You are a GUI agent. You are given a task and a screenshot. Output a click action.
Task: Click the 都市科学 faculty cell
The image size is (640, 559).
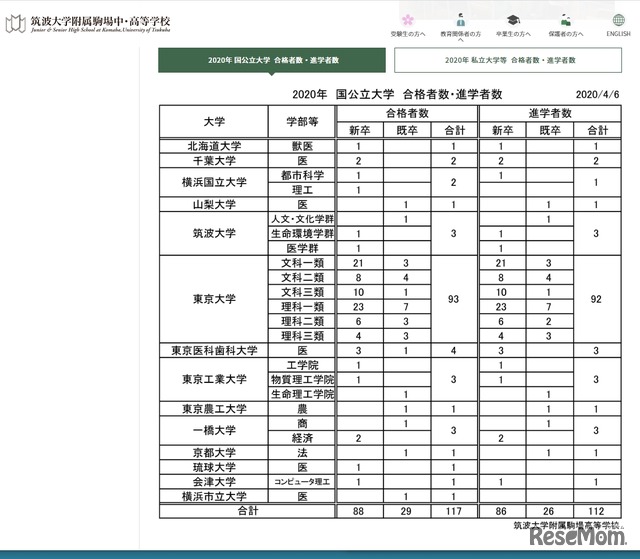point(302,175)
